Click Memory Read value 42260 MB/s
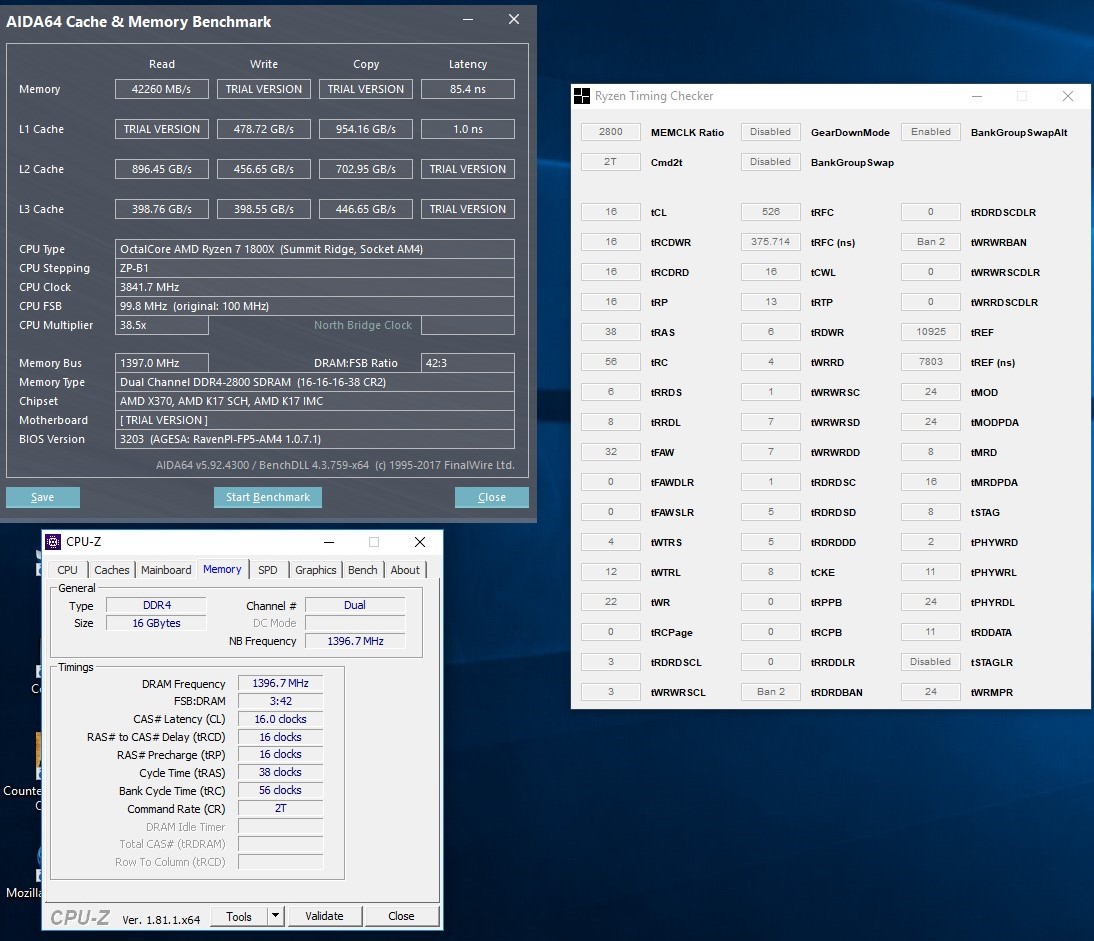Image resolution: width=1094 pixels, height=941 pixels. [162, 89]
